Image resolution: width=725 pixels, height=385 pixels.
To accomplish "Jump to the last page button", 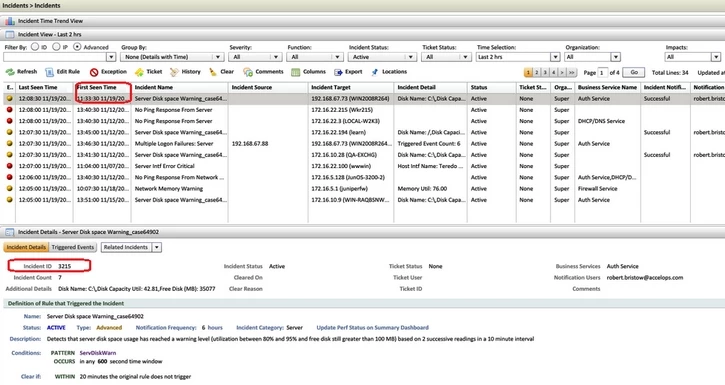I will (x=571, y=73).
